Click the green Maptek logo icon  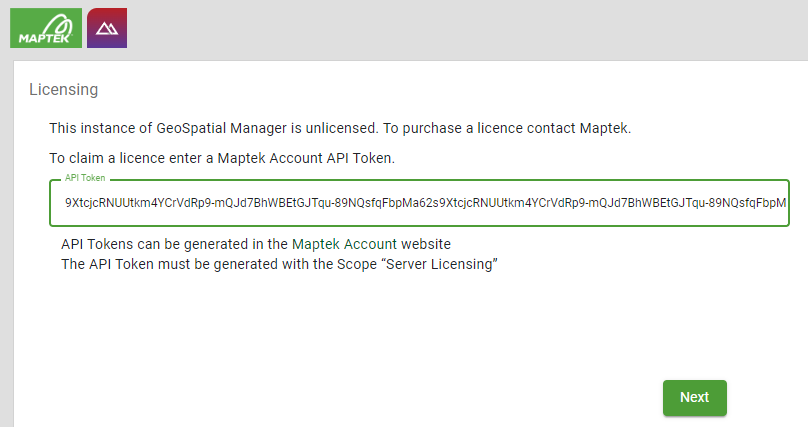point(46,28)
